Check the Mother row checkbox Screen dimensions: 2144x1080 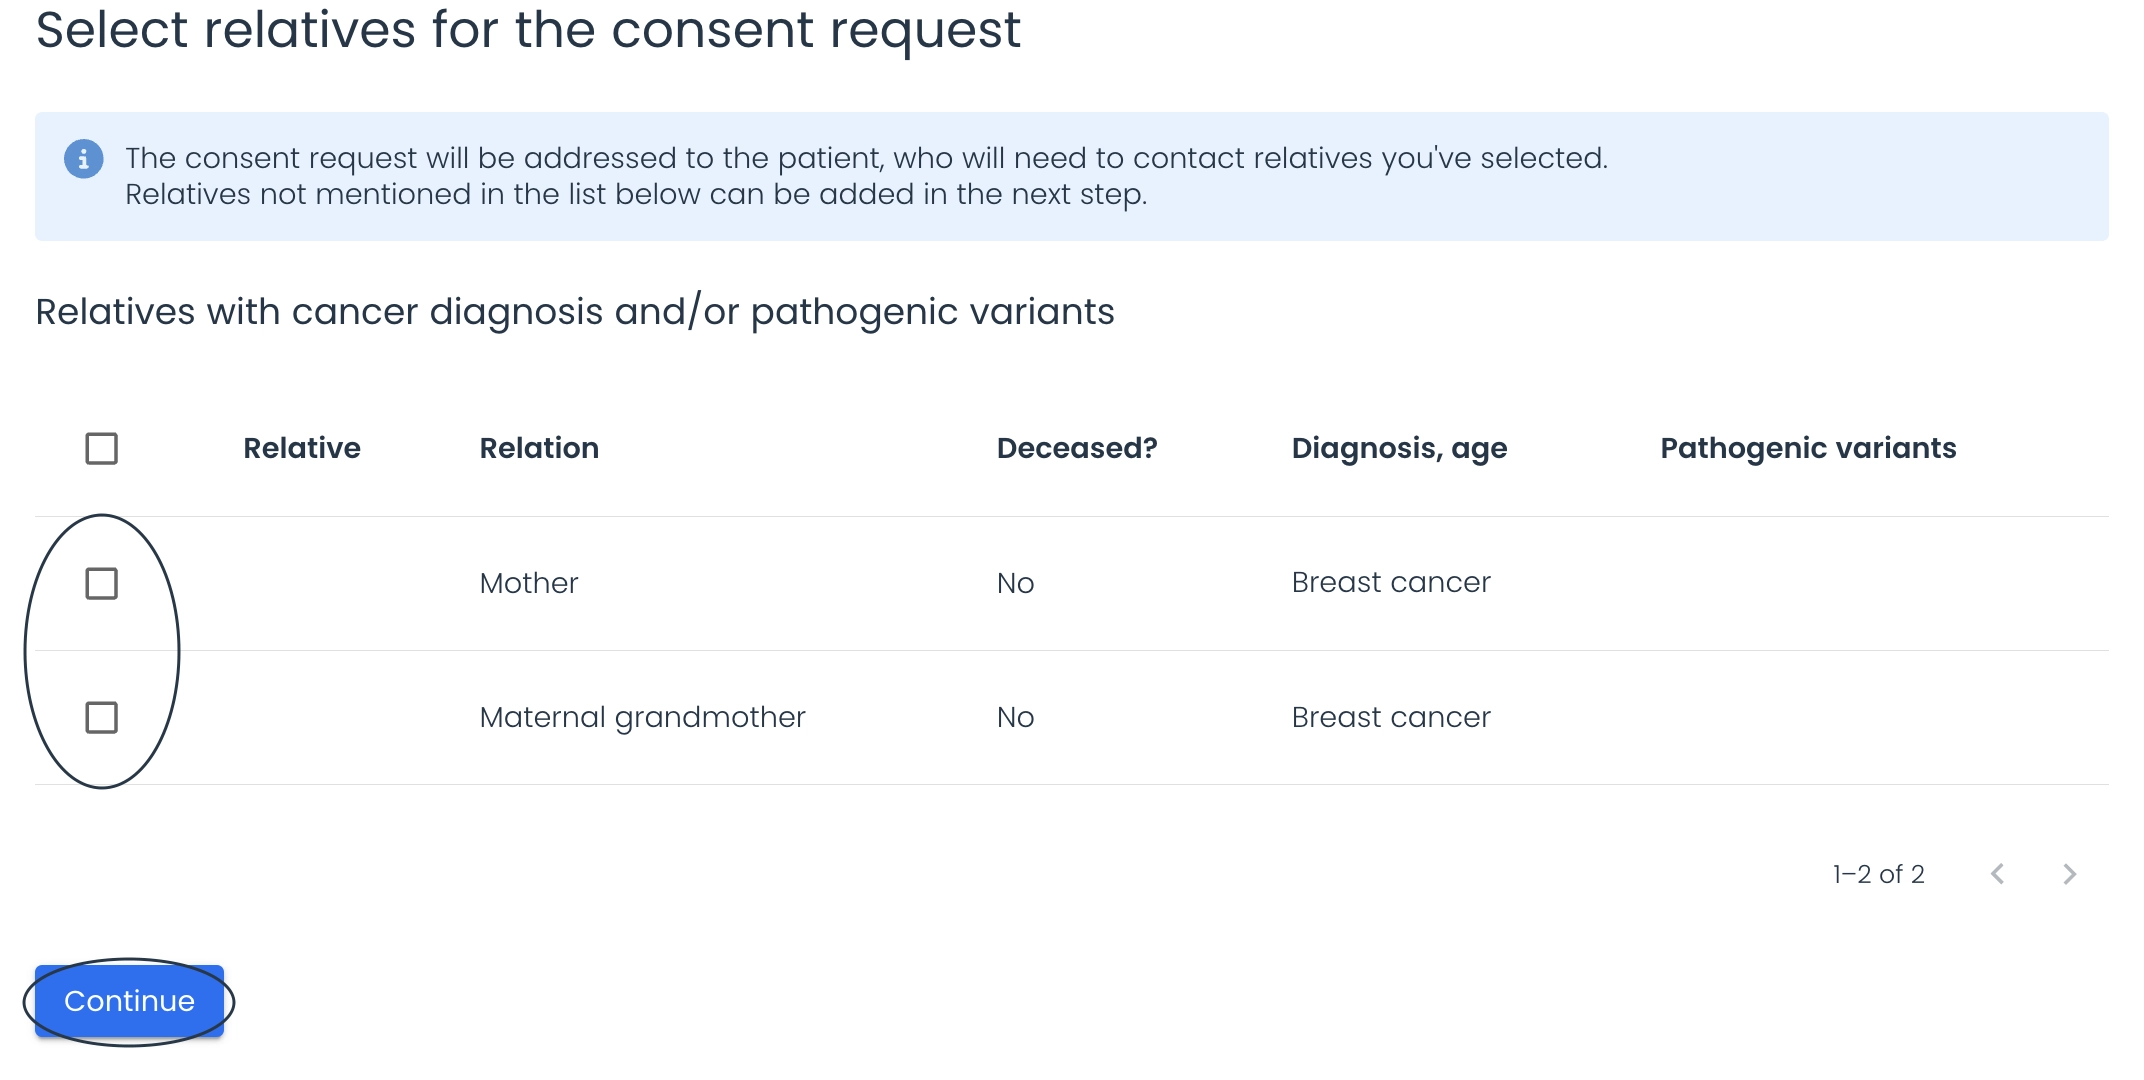101,583
